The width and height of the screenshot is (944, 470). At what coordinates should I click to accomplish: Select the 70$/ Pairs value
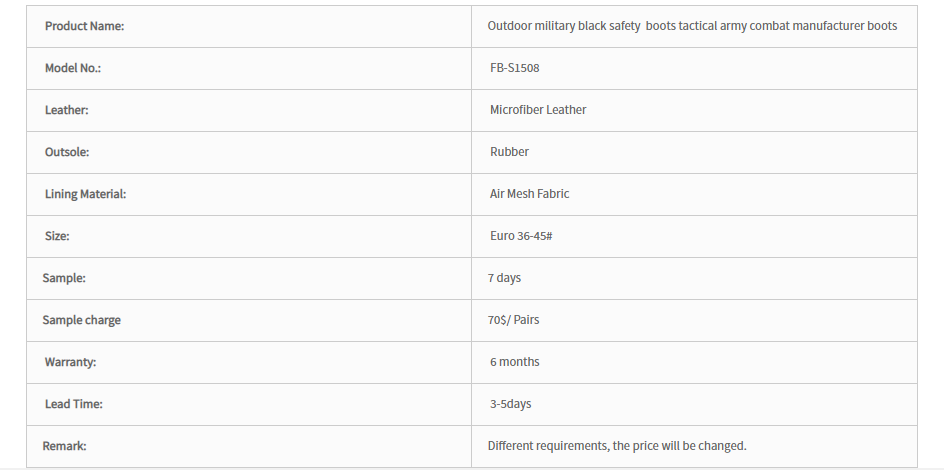coord(514,320)
